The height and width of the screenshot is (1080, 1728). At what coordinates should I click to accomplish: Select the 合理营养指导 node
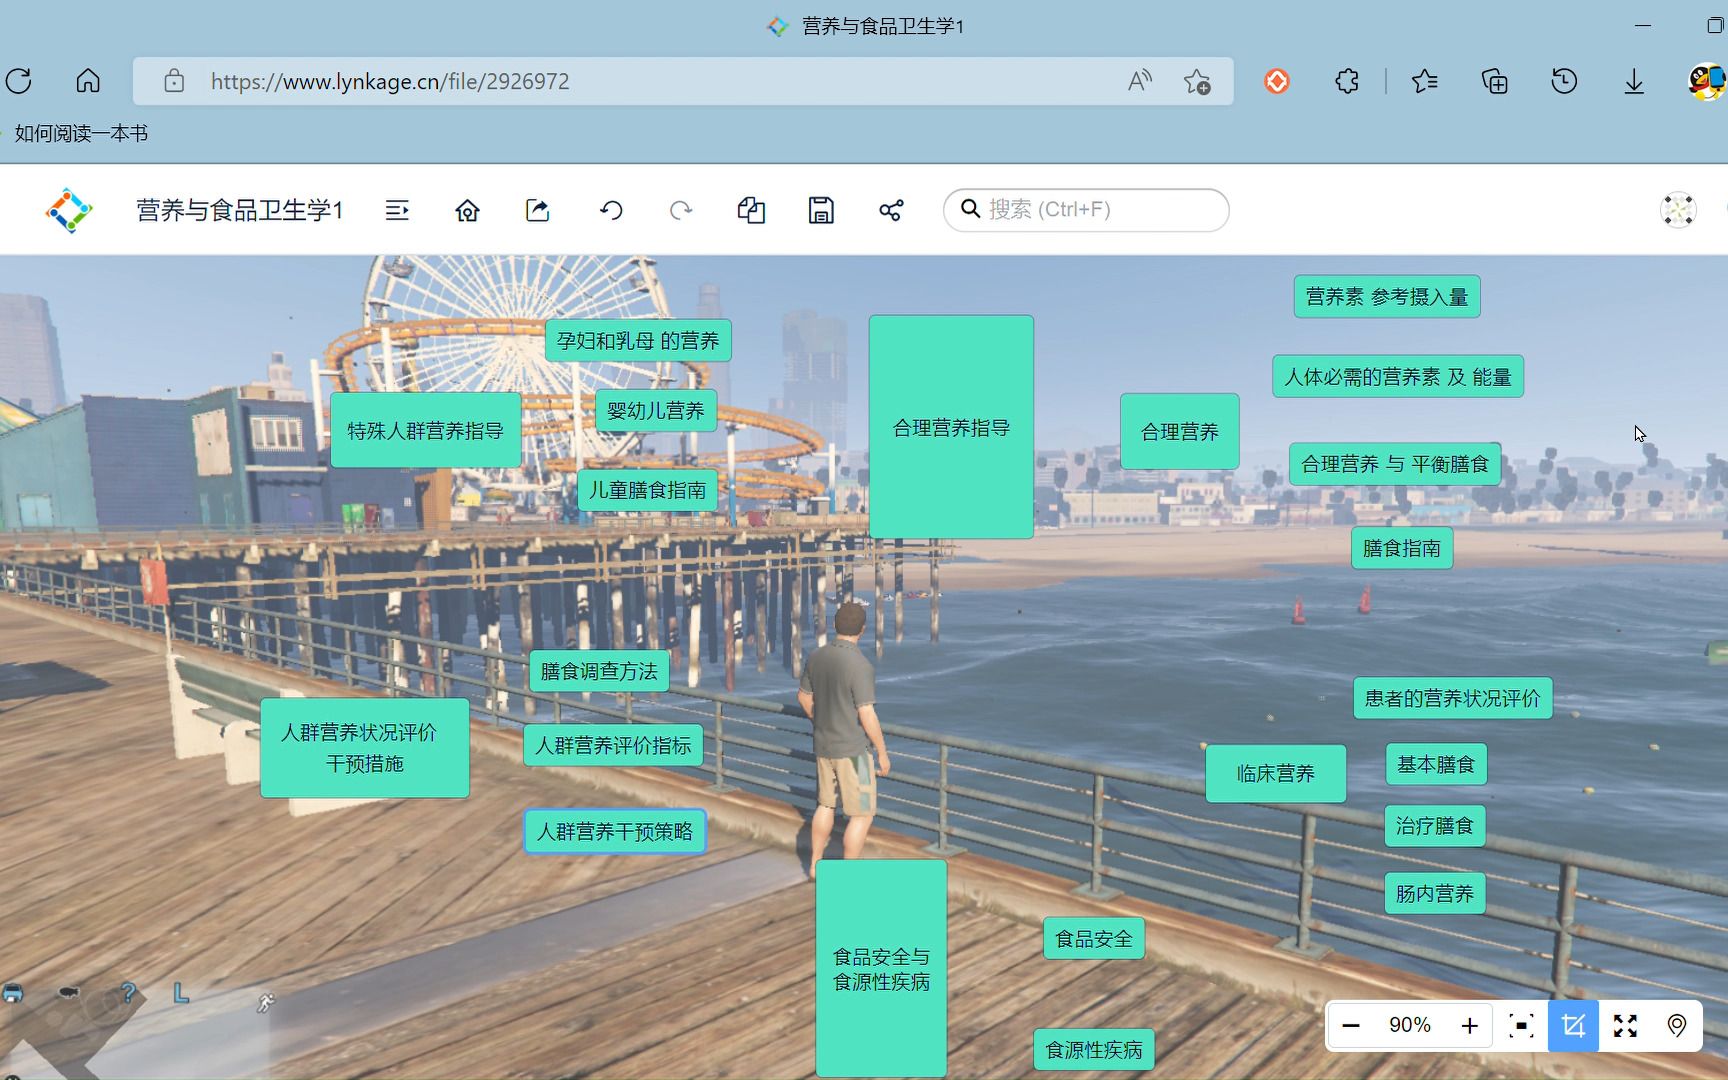click(x=951, y=427)
